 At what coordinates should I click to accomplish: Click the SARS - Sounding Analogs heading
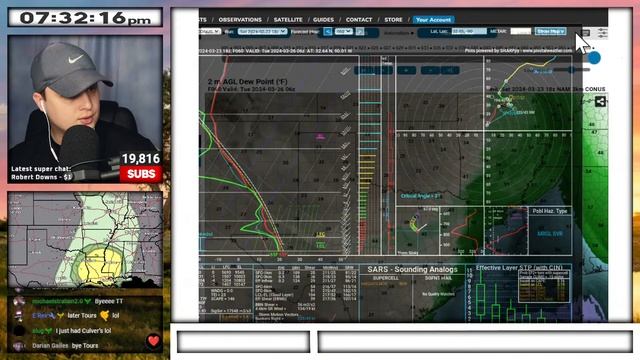click(x=412, y=269)
